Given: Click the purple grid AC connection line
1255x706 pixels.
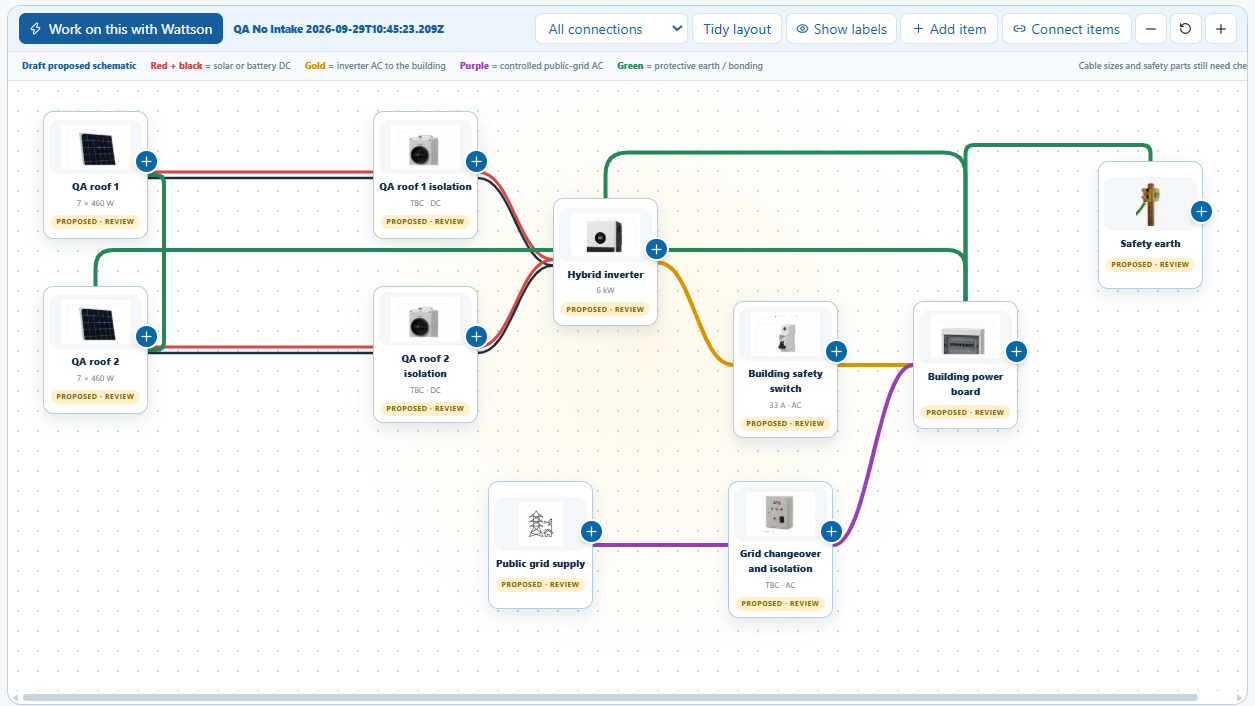Looking at the screenshot, I should (x=660, y=545).
